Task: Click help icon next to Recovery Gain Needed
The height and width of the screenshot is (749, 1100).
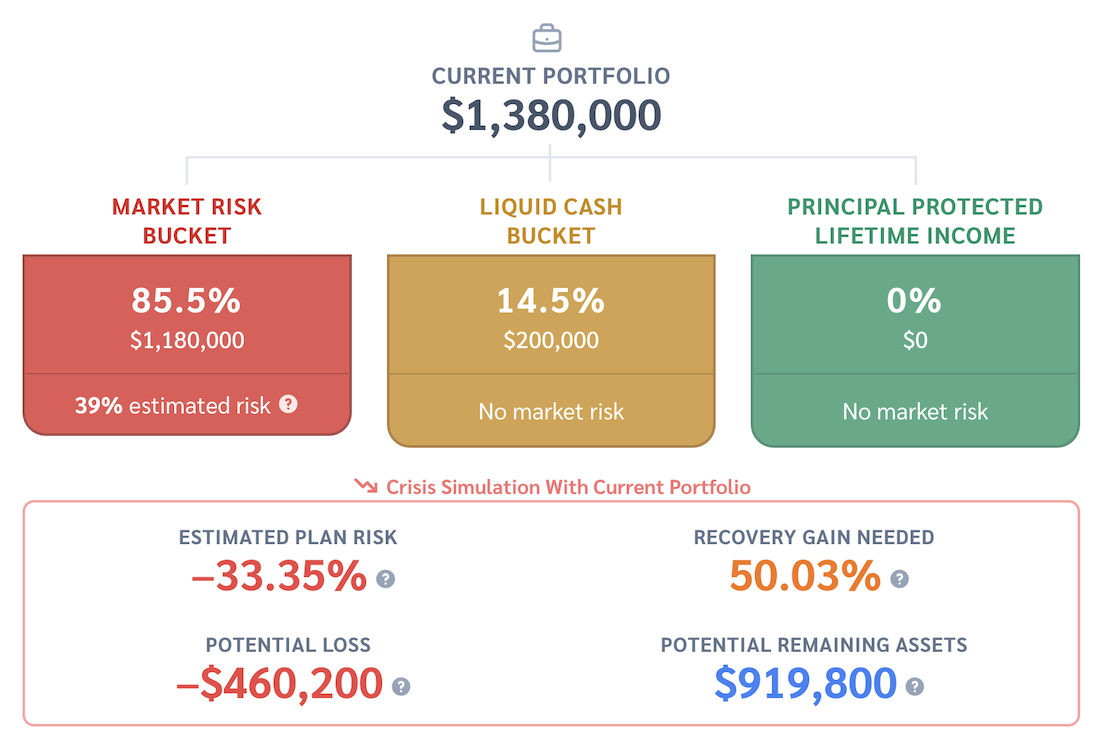Action: coord(899,578)
